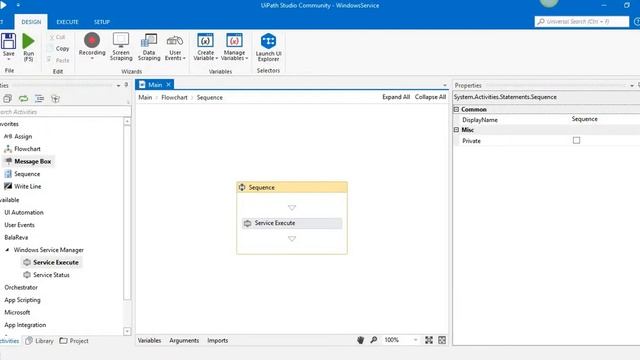Open the Variables panel
This screenshot has width=640, height=360.
(x=149, y=340)
